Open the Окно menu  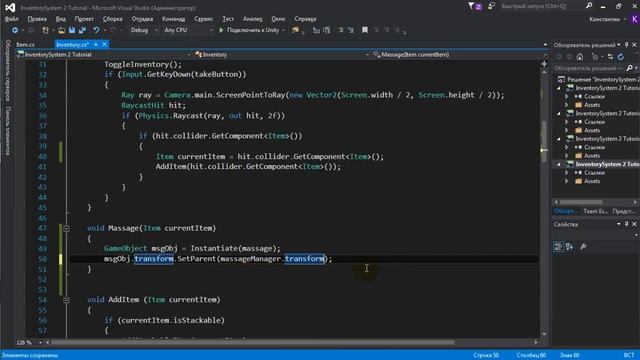tap(278, 19)
